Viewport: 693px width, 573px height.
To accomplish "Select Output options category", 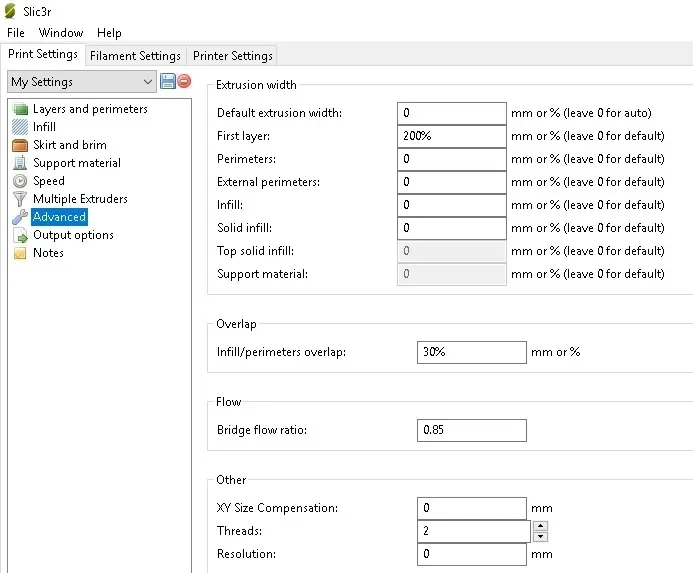I will 73,235.
